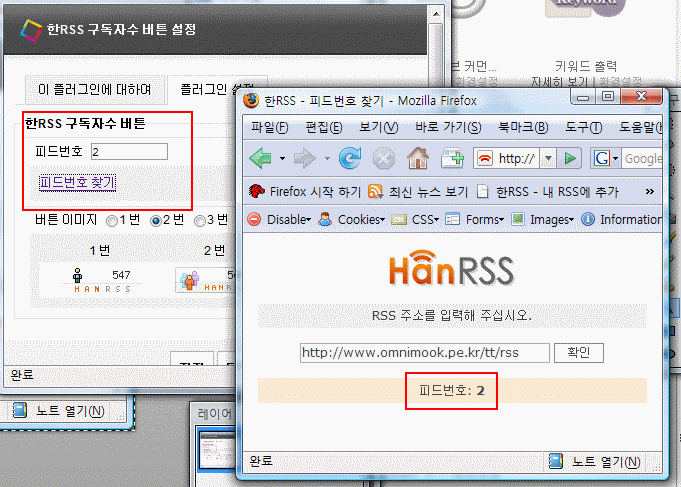The image size is (681, 487).
Task: Open the 도구(T) menu in Firefox
Action: coord(583,128)
